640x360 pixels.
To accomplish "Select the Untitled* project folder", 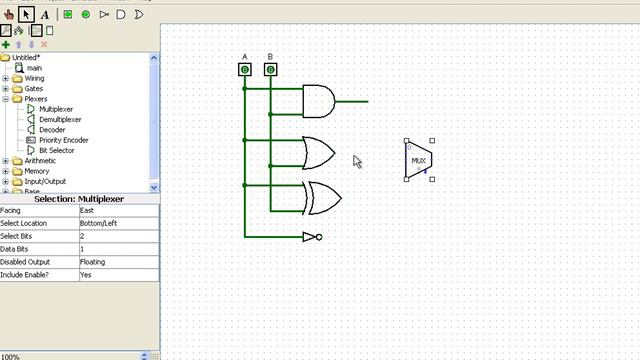I will [x=26, y=58].
